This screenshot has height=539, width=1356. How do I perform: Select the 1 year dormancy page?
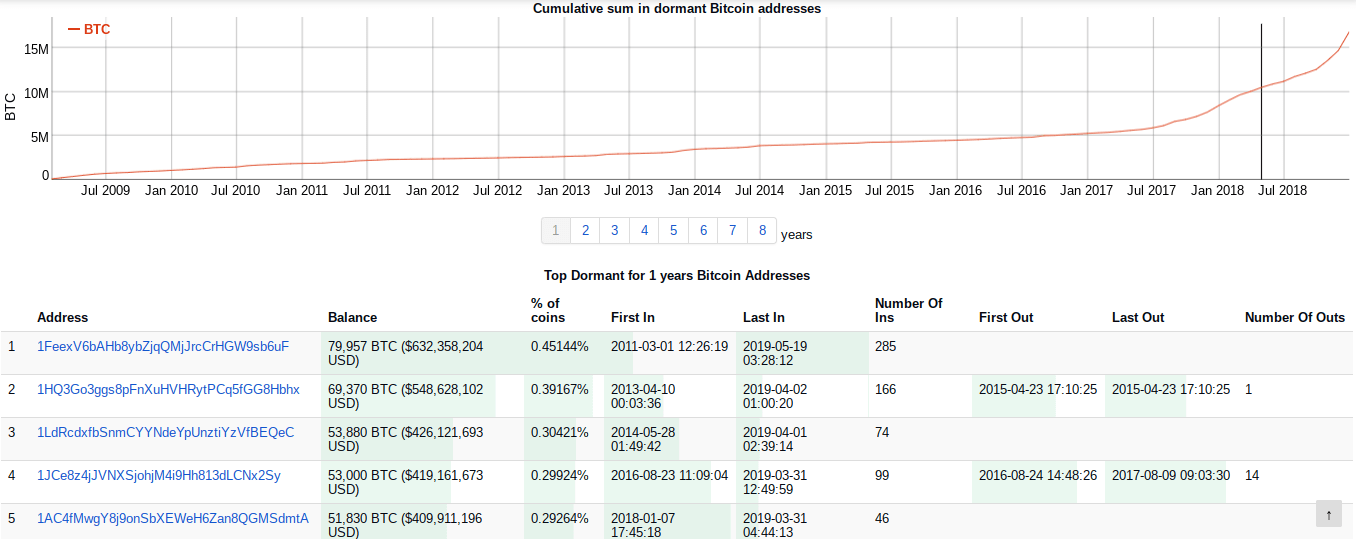[556, 231]
